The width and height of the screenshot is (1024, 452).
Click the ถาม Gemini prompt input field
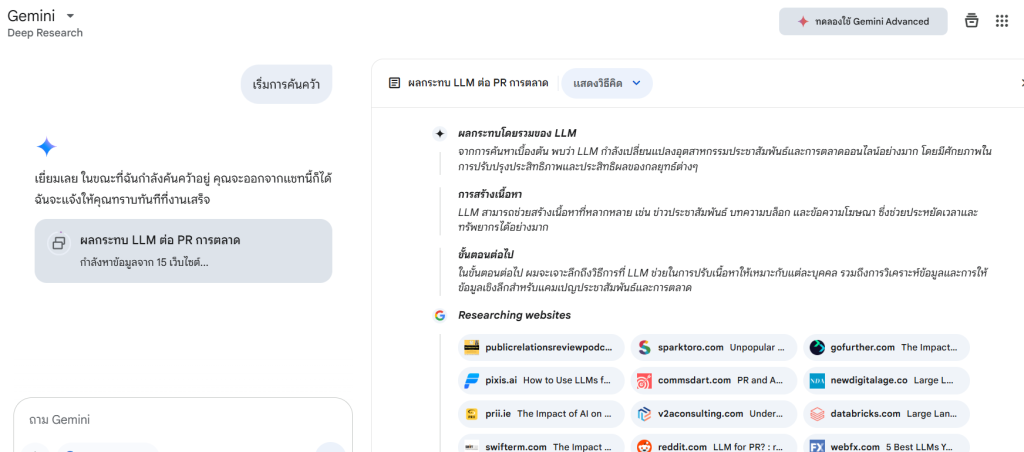(x=182, y=420)
